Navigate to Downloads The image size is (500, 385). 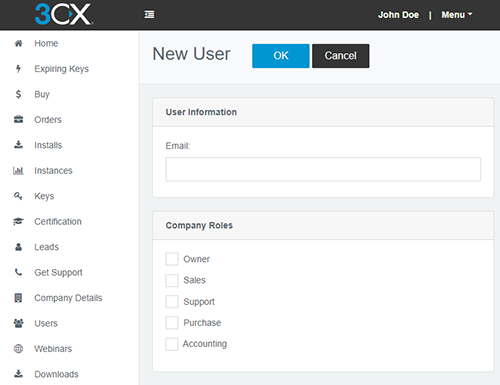click(56, 374)
